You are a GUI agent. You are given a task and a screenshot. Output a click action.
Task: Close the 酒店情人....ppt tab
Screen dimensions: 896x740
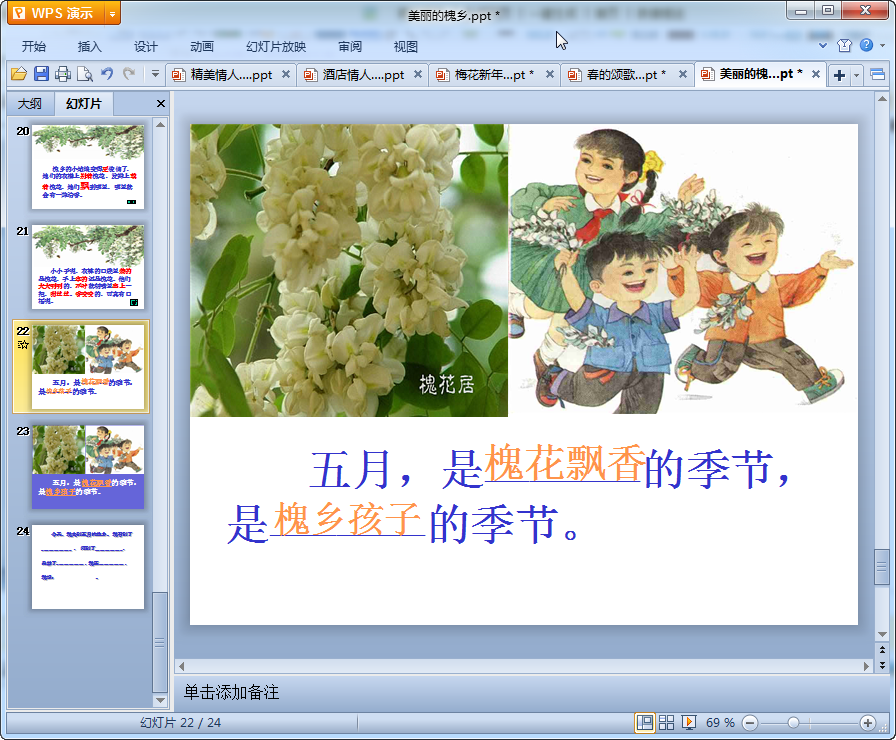pos(418,74)
